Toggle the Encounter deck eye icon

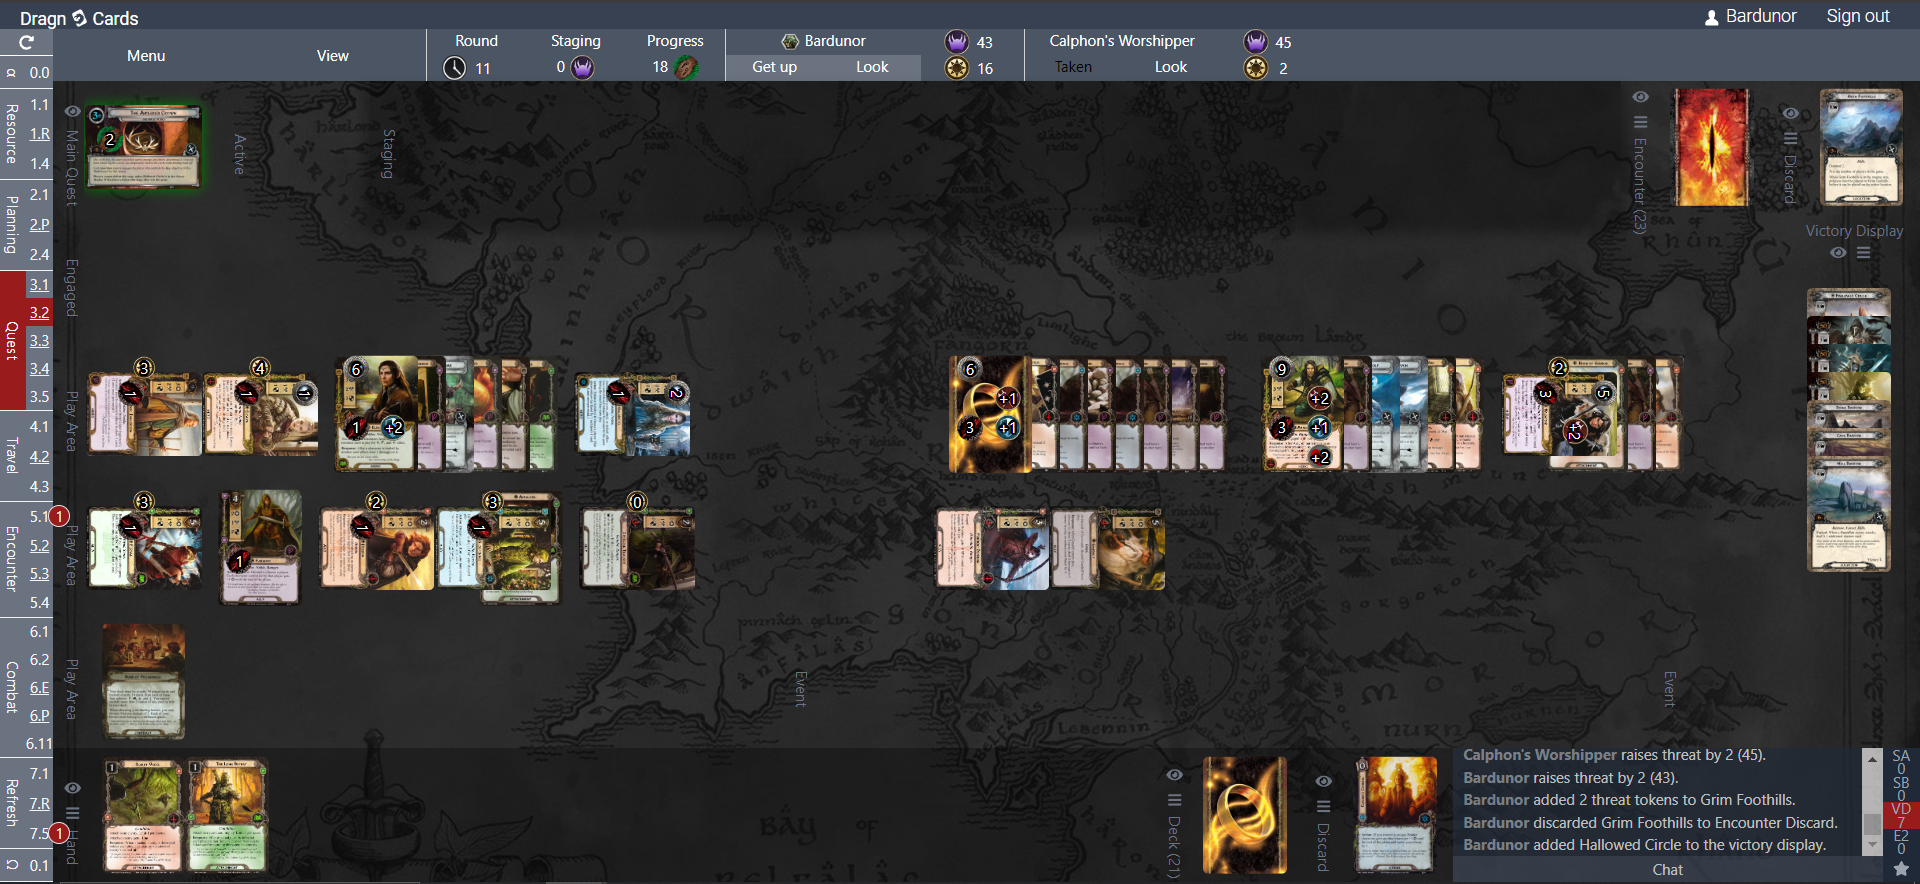(x=1641, y=97)
